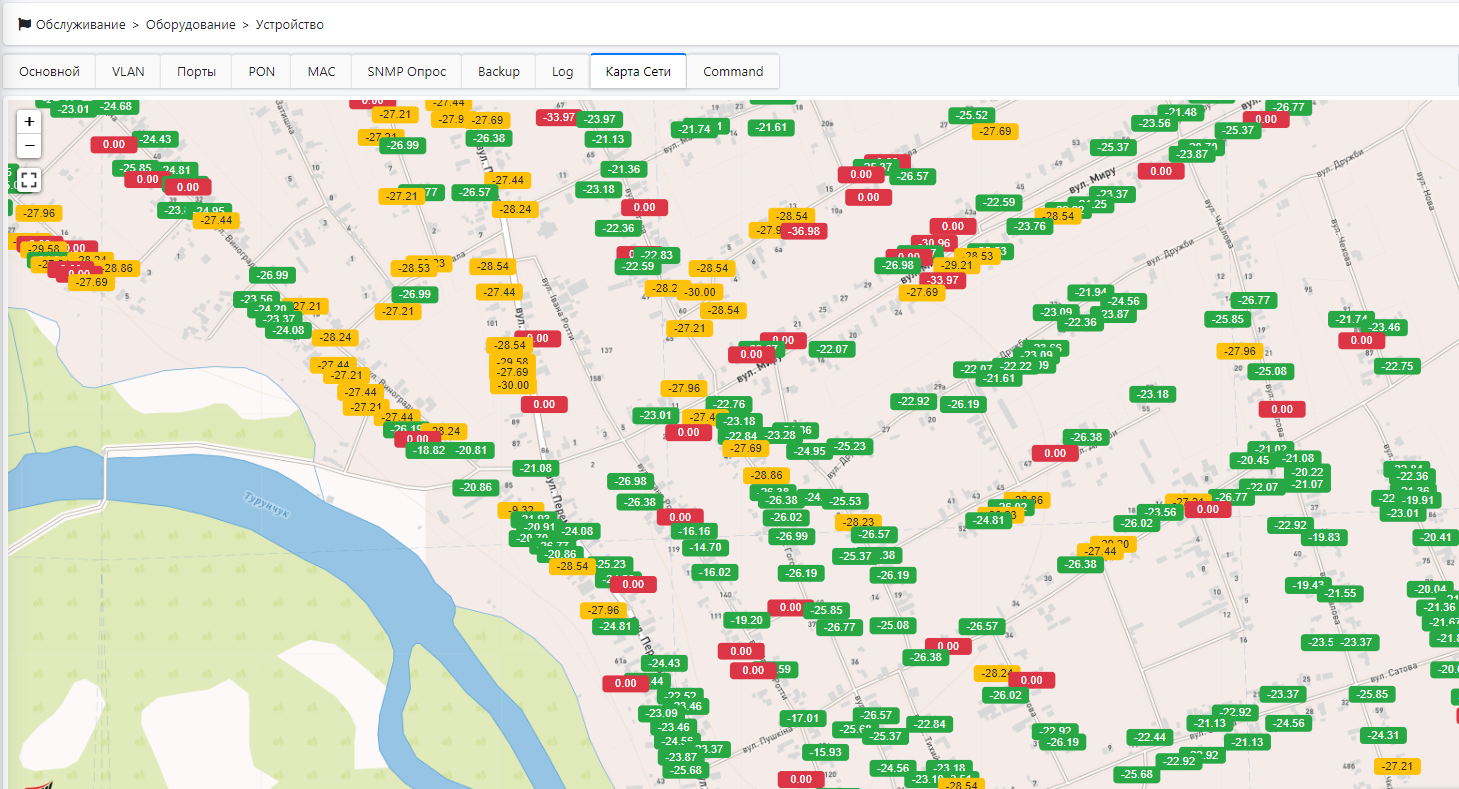Viewport: 1459px width, 789px height.
Task: Open the green -18.82 device marker
Action: [x=428, y=450]
